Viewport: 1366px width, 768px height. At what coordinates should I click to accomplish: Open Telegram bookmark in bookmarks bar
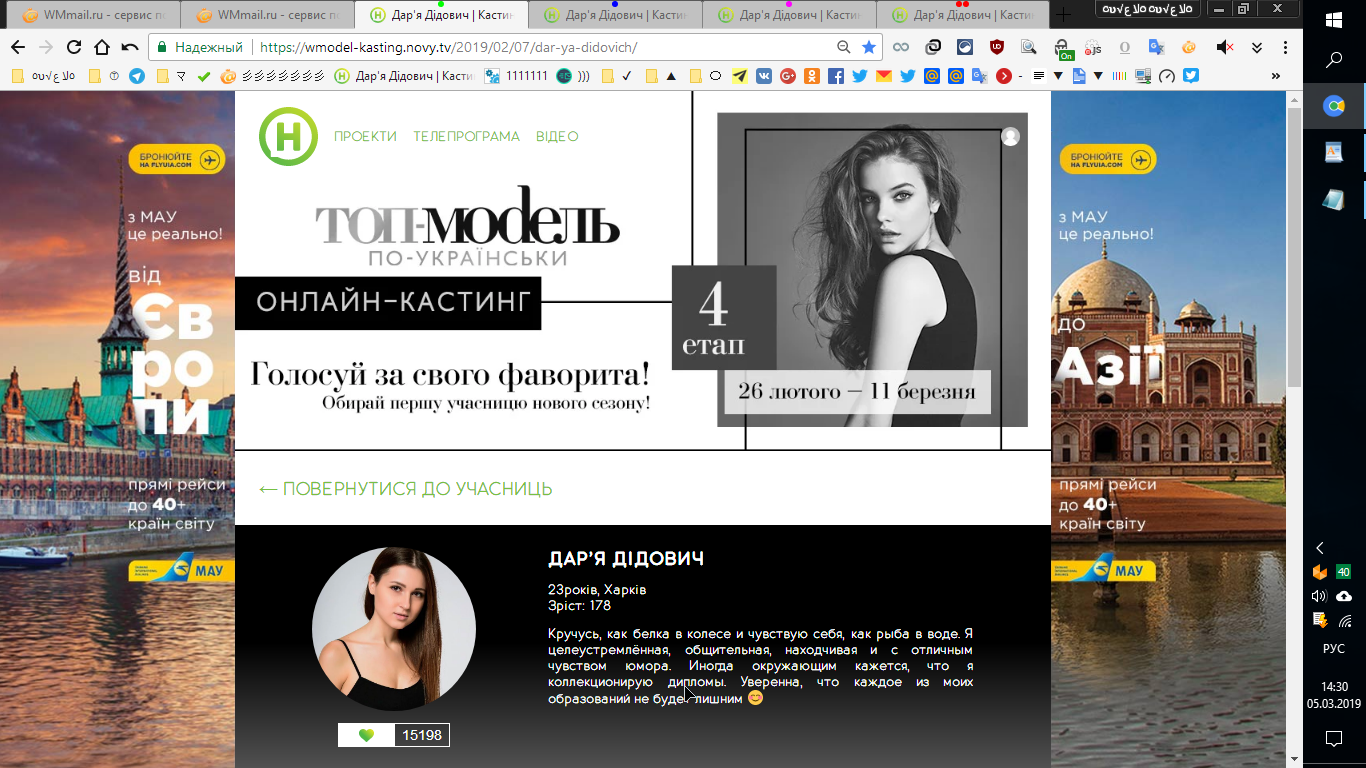pyautogui.click(x=137, y=76)
